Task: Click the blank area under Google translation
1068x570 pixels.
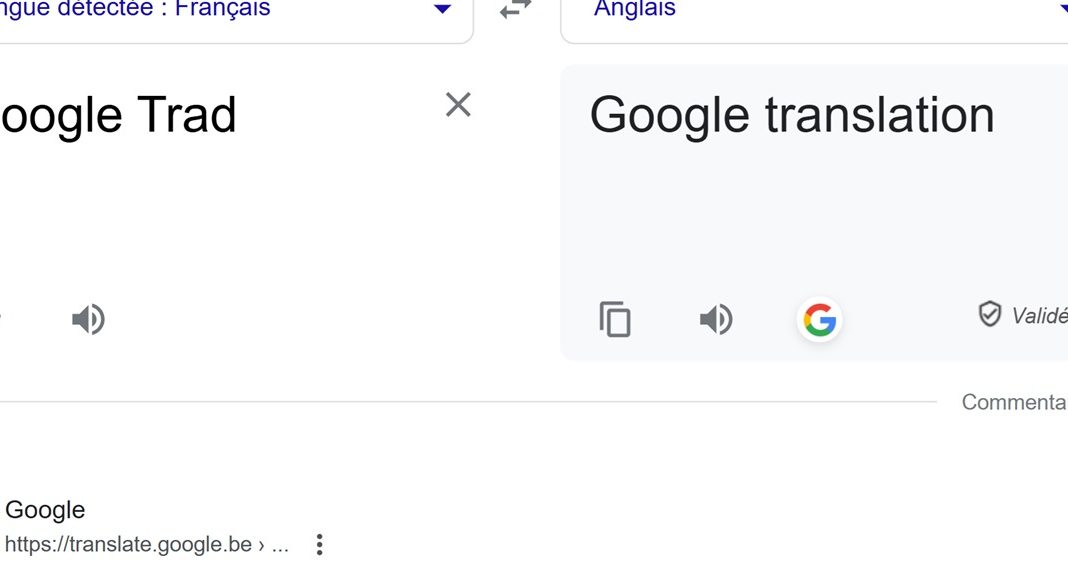Action: 814,211
